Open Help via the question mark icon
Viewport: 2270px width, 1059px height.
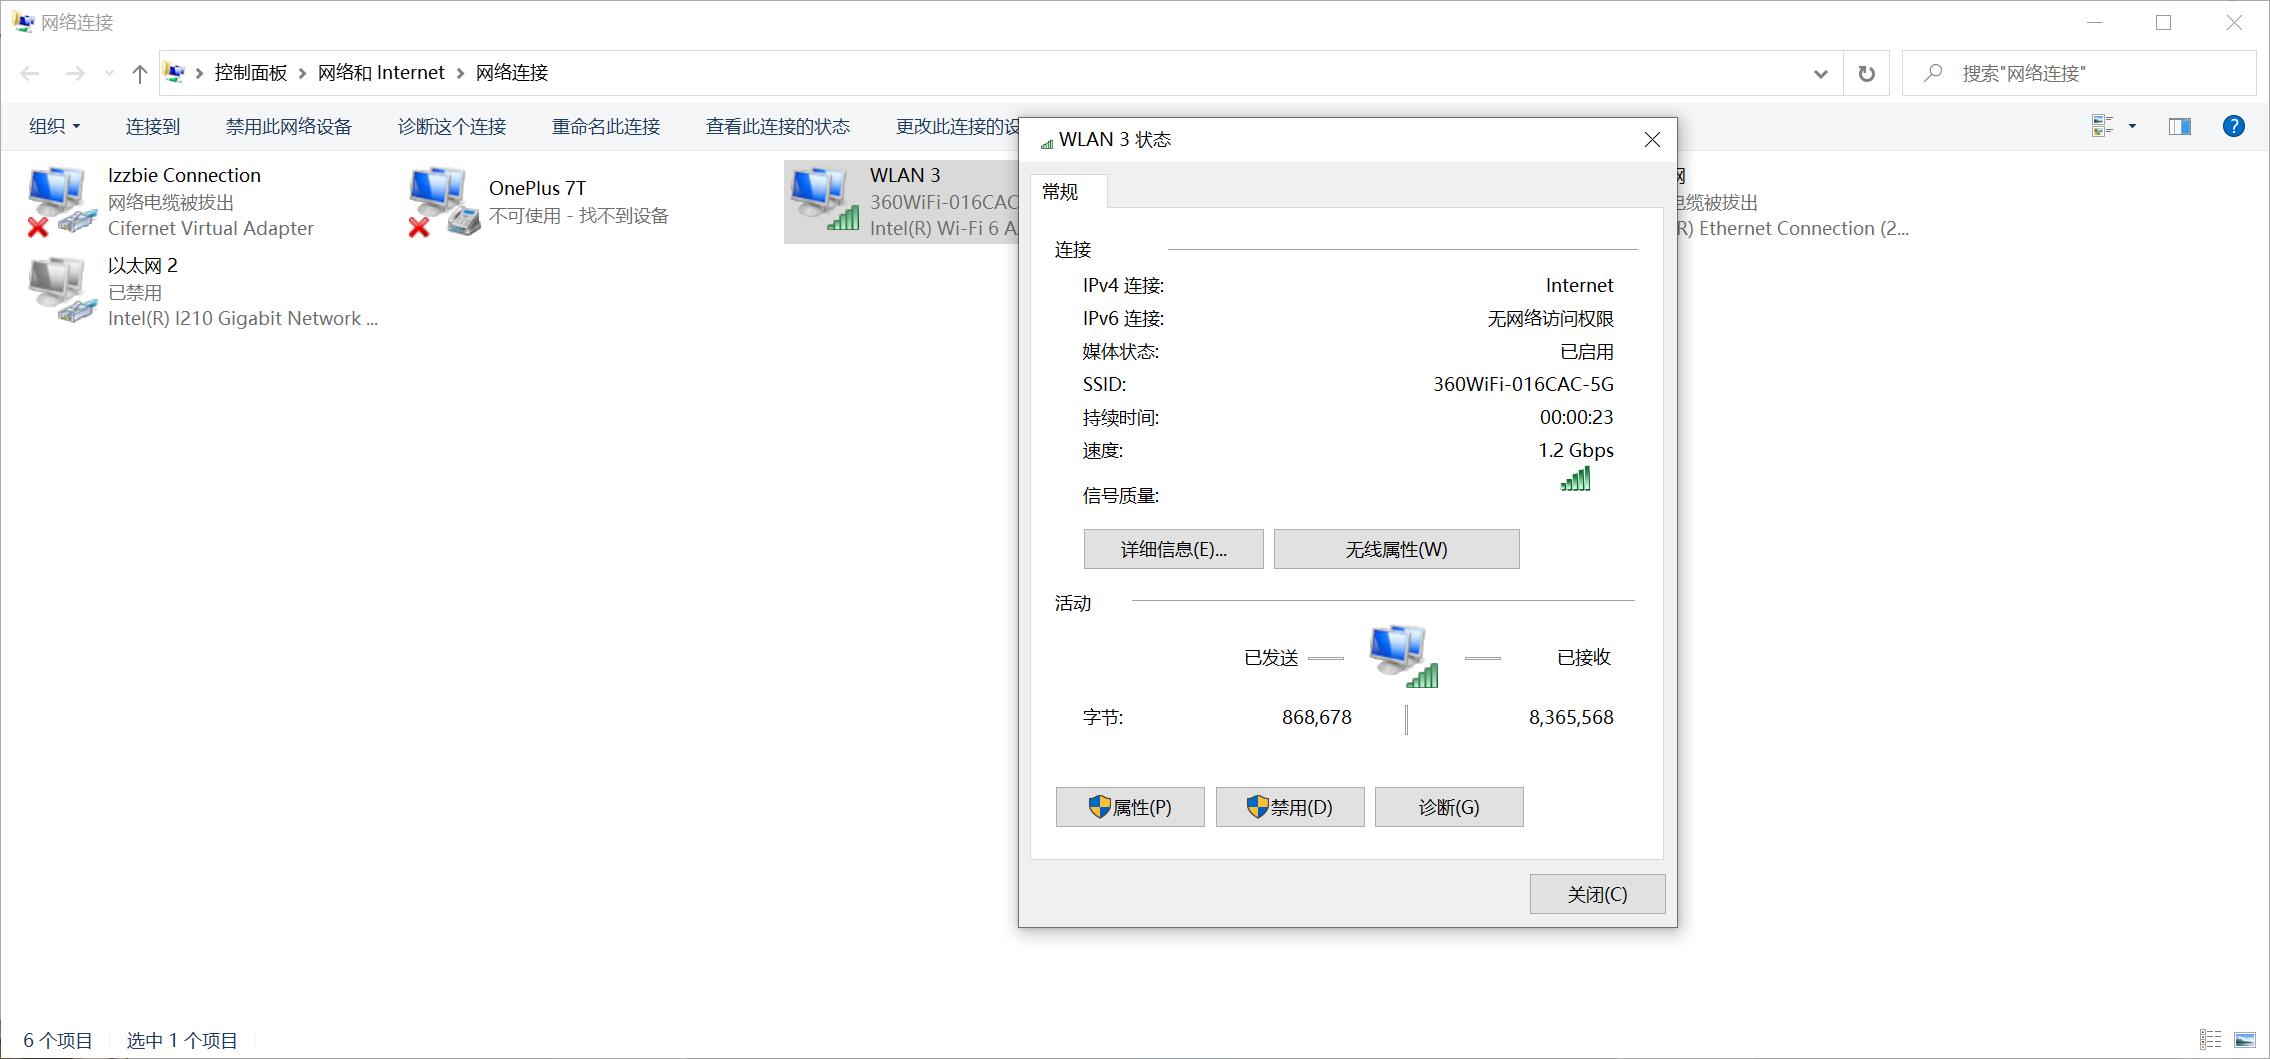2233,125
